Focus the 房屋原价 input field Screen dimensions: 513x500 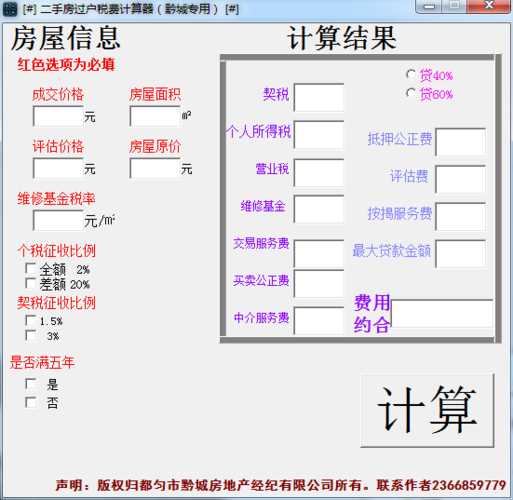[x=155, y=168]
